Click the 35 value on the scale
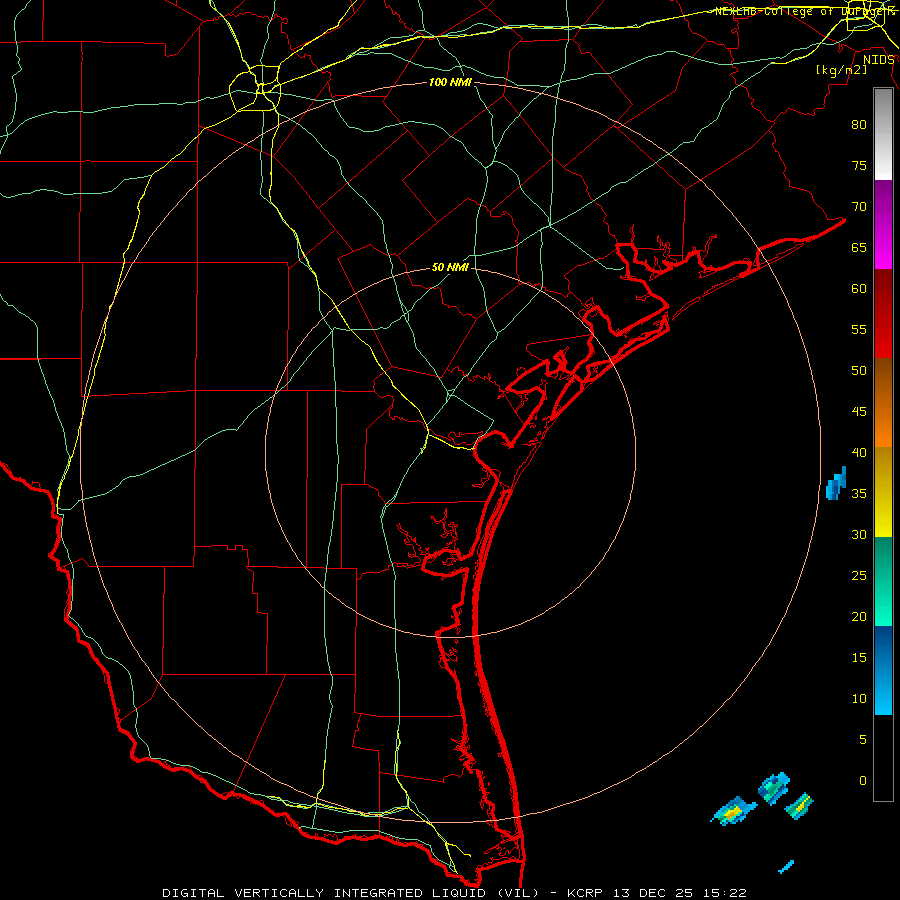This screenshot has width=900, height=900. [859, 494]
